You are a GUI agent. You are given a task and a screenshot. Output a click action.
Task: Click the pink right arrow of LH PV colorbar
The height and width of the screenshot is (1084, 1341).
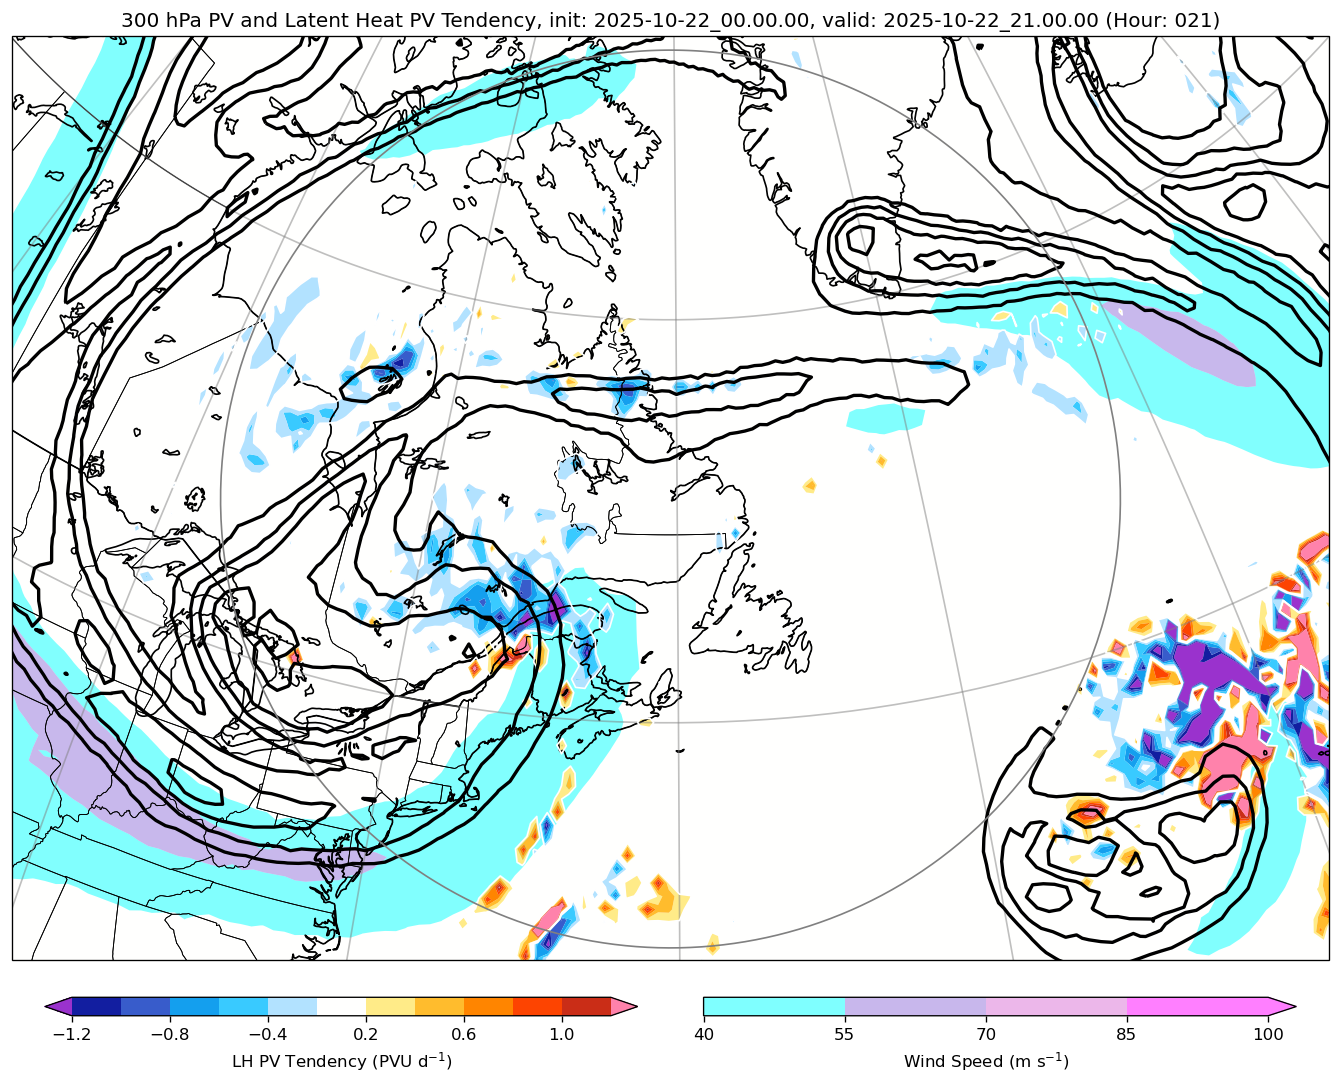click(x=624, y=1006)
